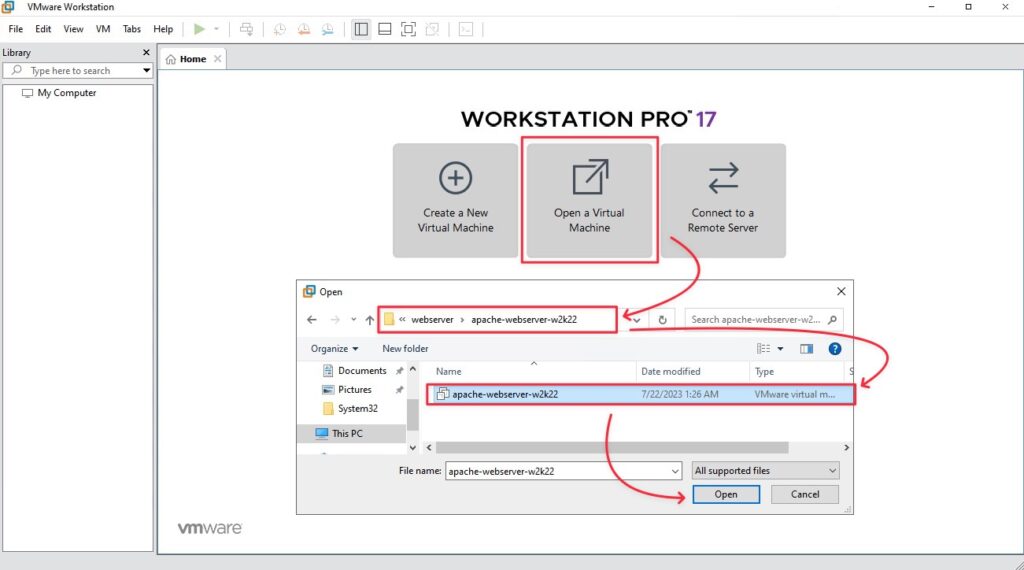Click the forward arrow in Open dialog
1024x570 pixels.
335,320
